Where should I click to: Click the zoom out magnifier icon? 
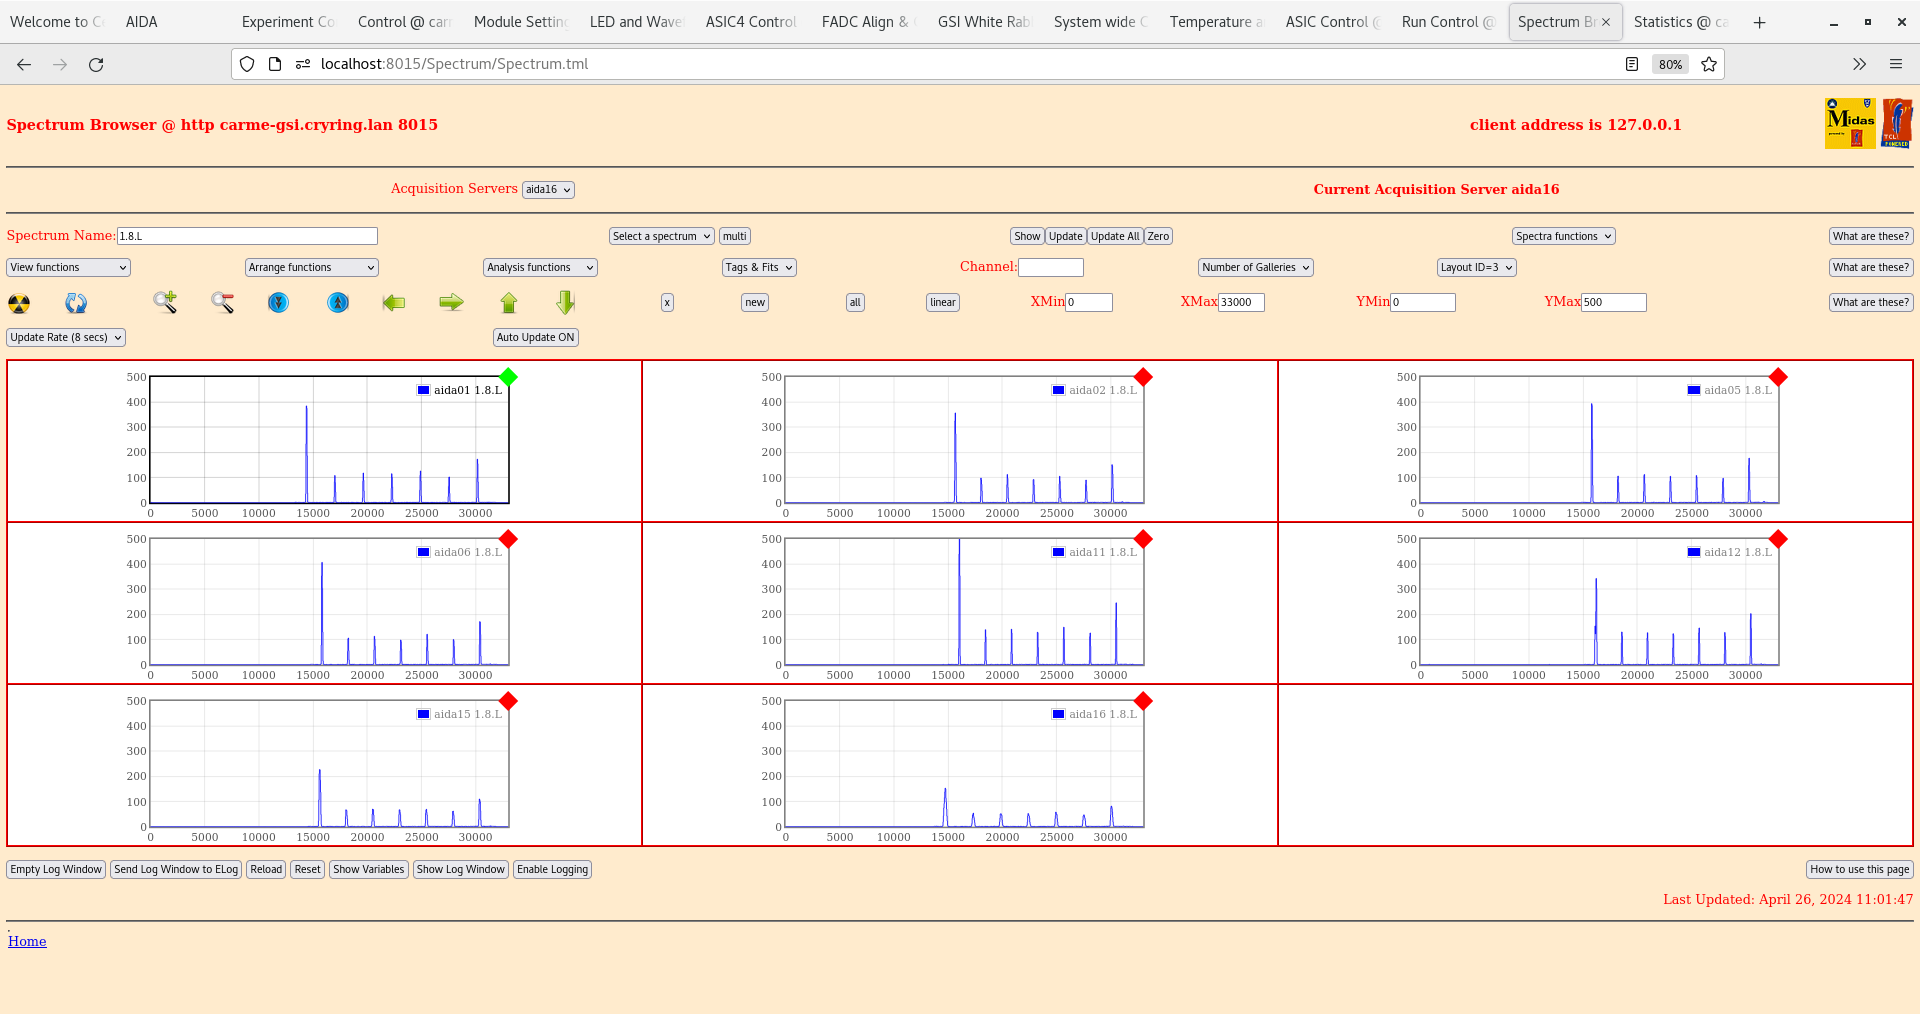[x=222, y=302]
